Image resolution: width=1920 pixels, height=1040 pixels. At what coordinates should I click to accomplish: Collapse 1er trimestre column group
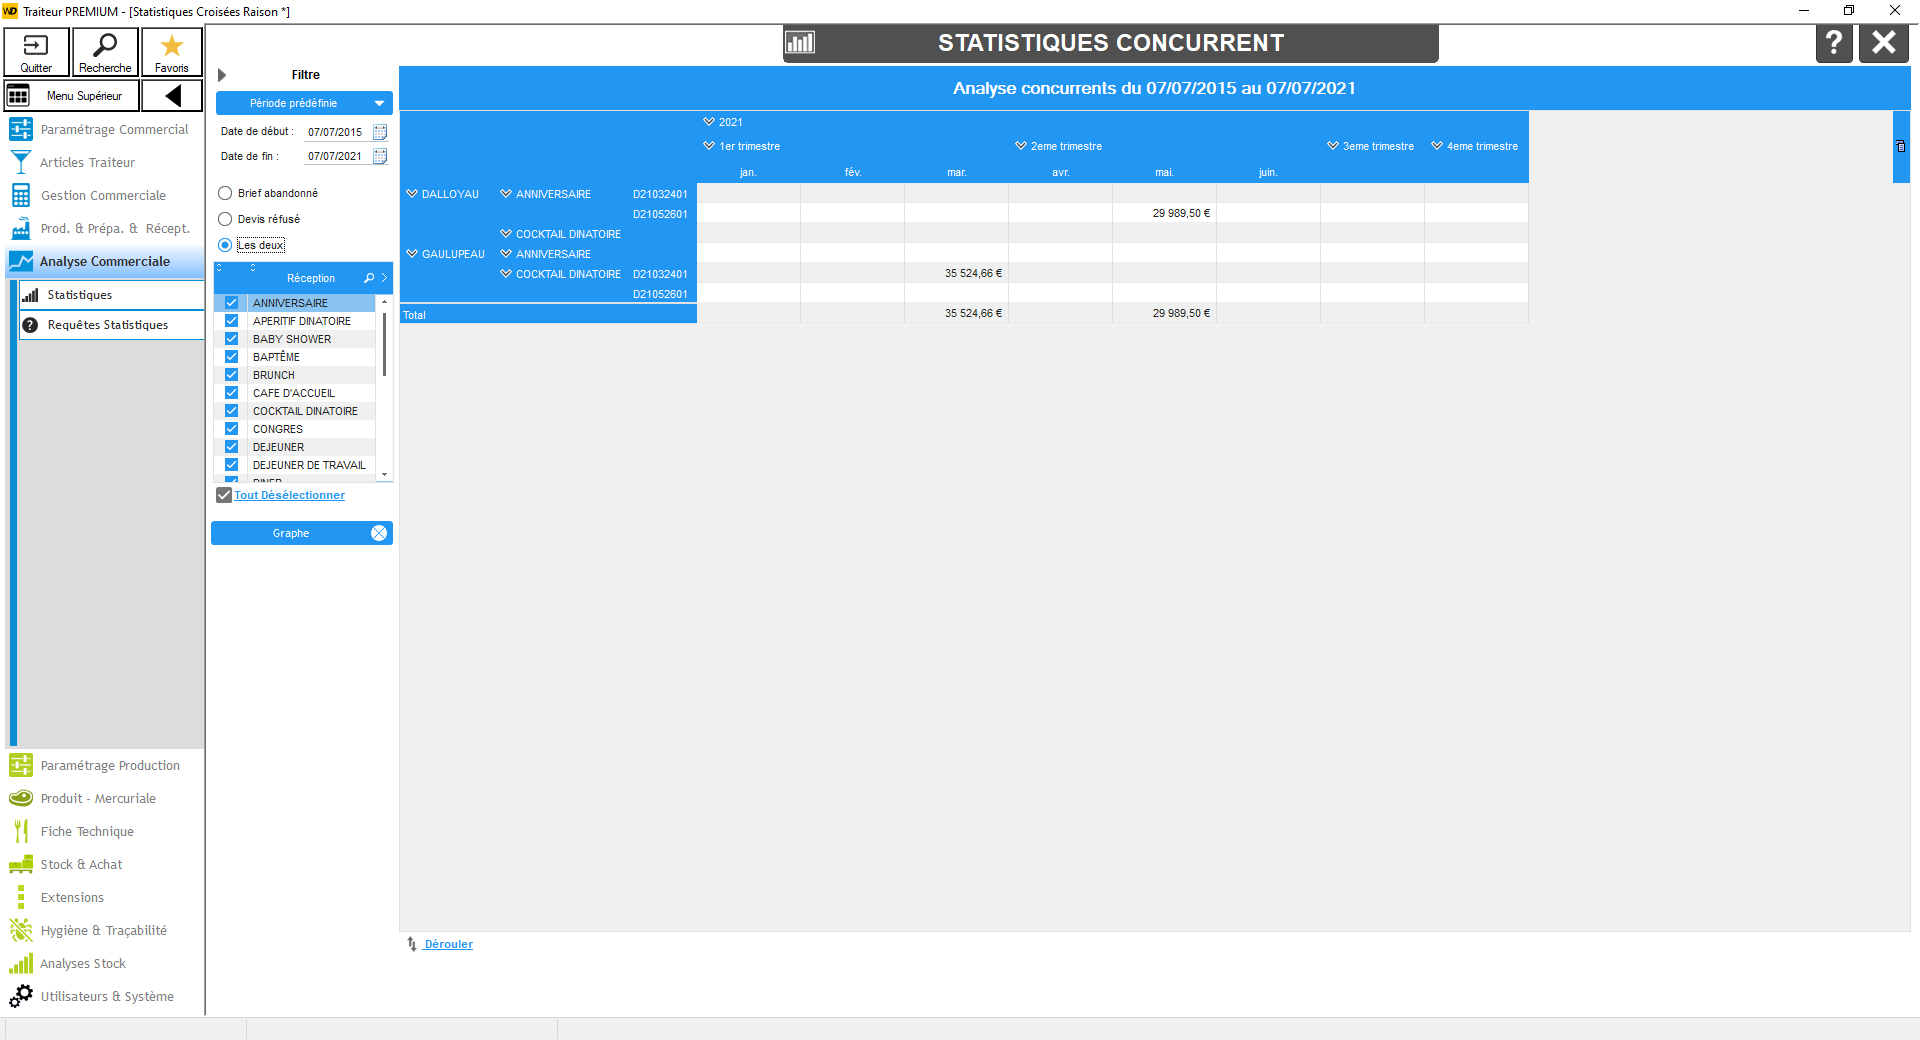click(x=709, y=146)
